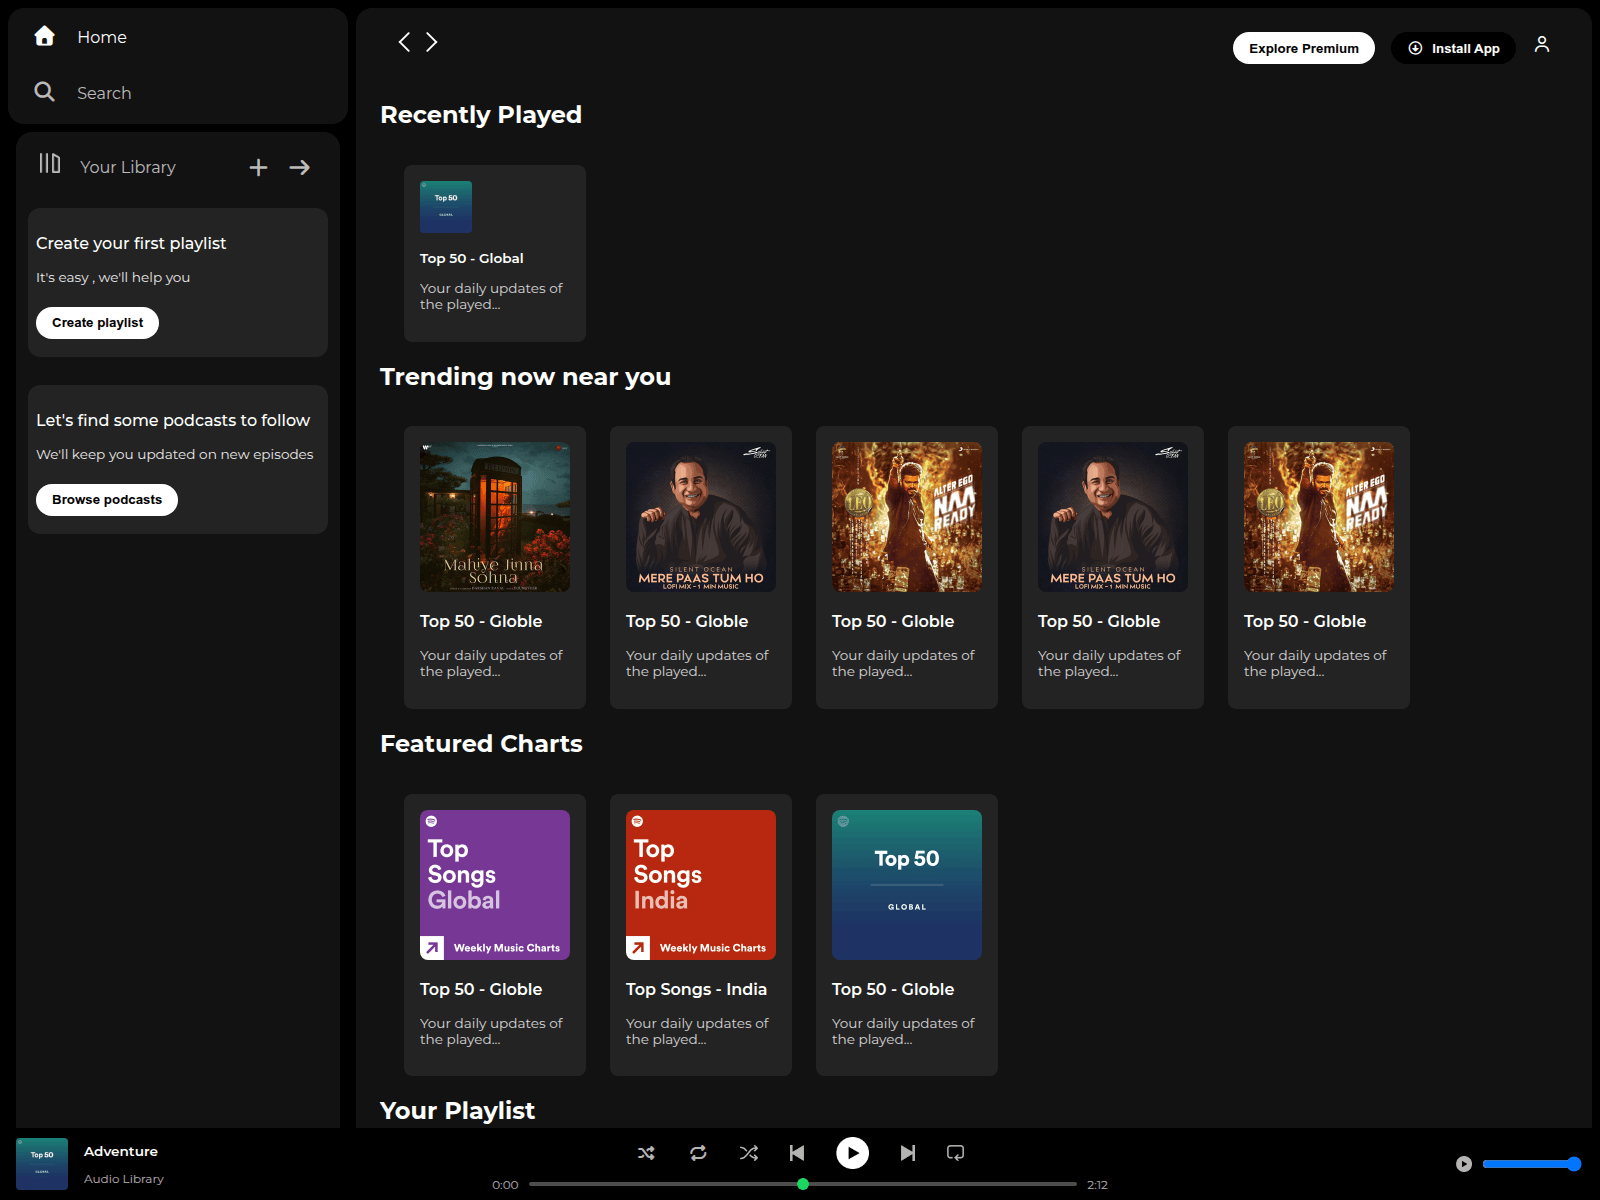Play the current song Adventure

(x=852, y=1153)
